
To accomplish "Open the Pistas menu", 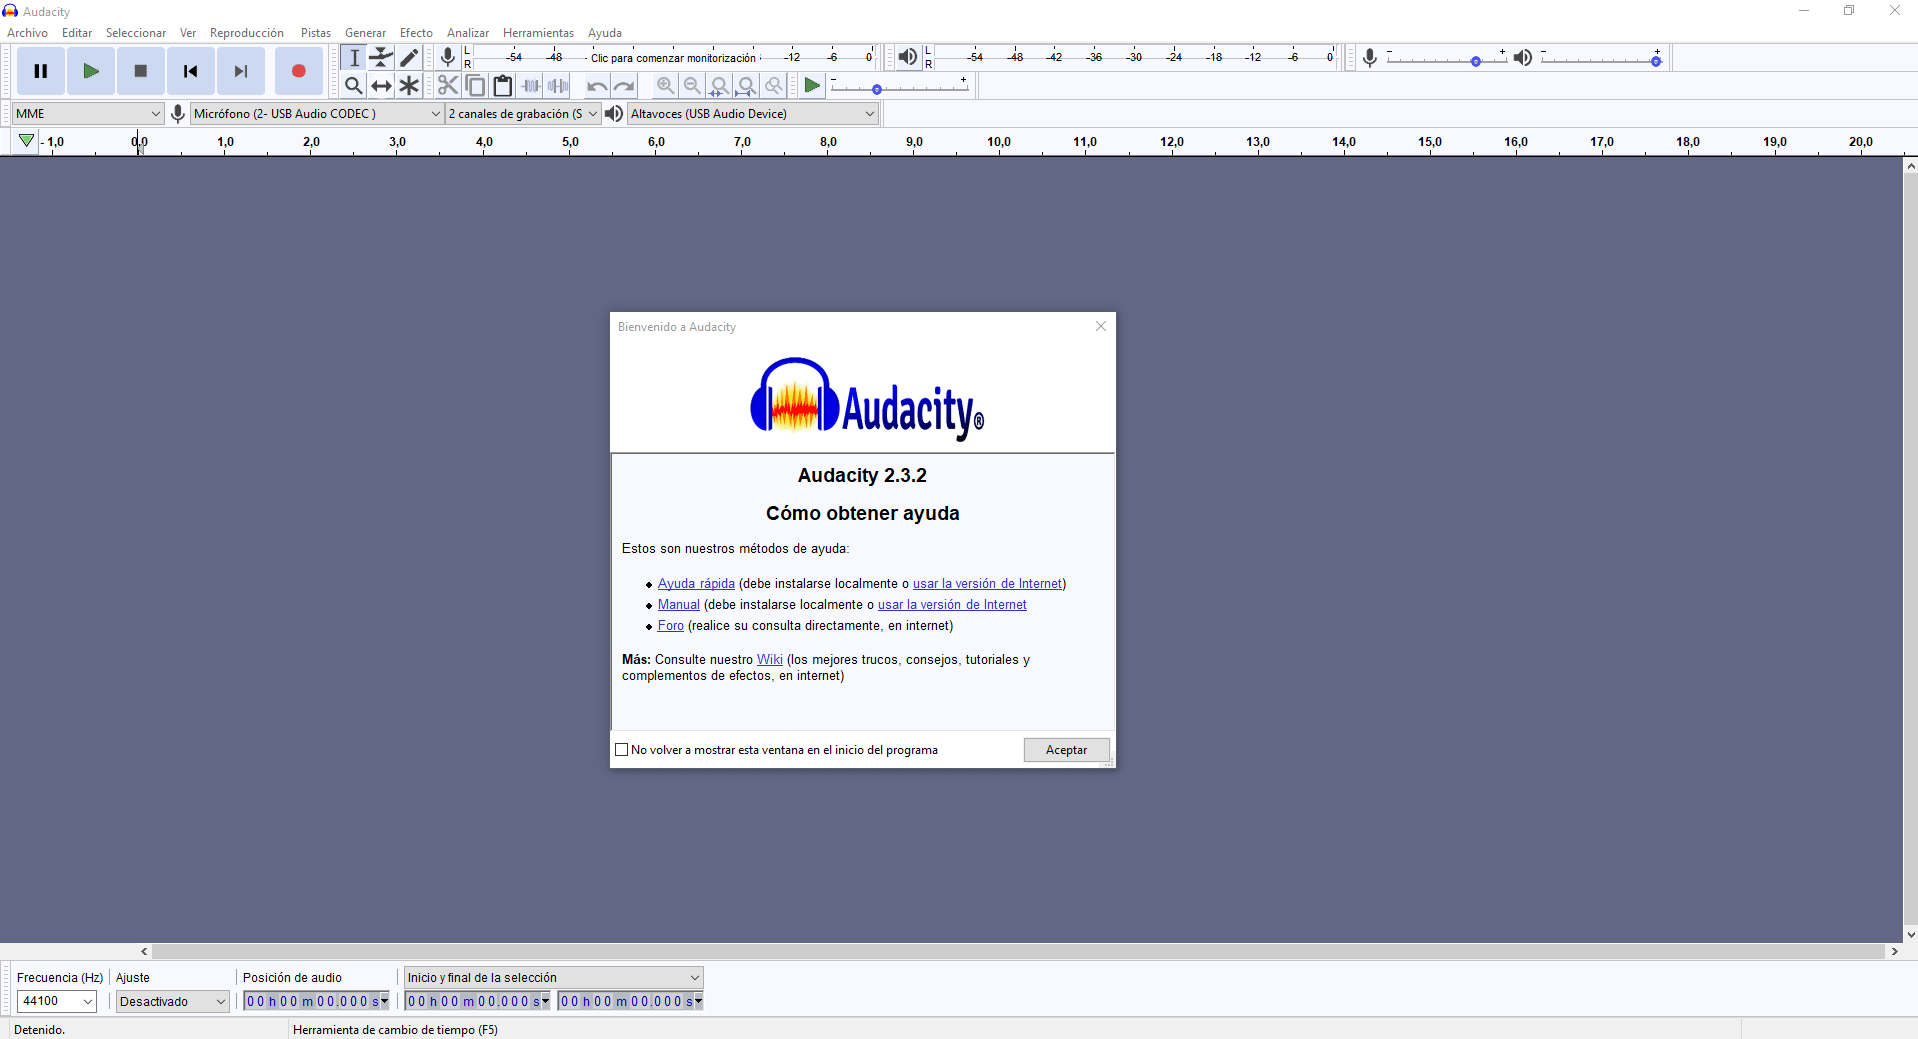I will pos(316,33).
